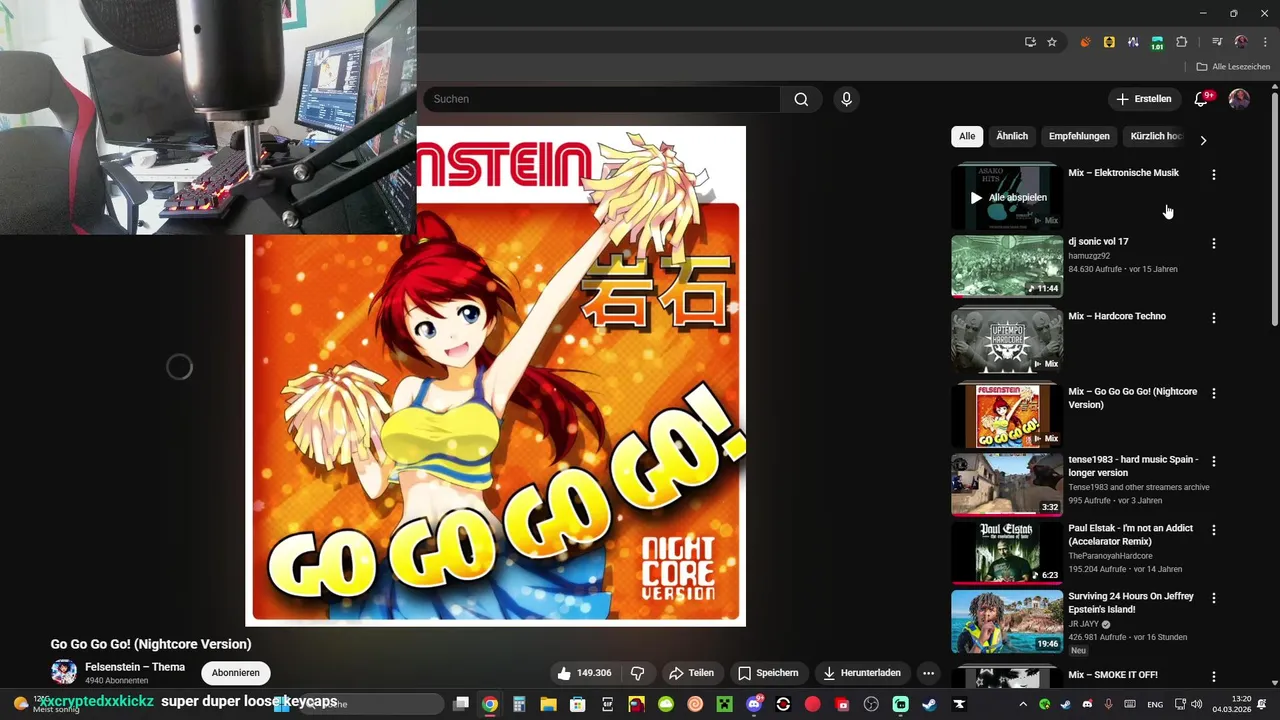Subscribe with the Abonnieren button
This screenshot has width=1280, height=720.
(x=236, y=673)
